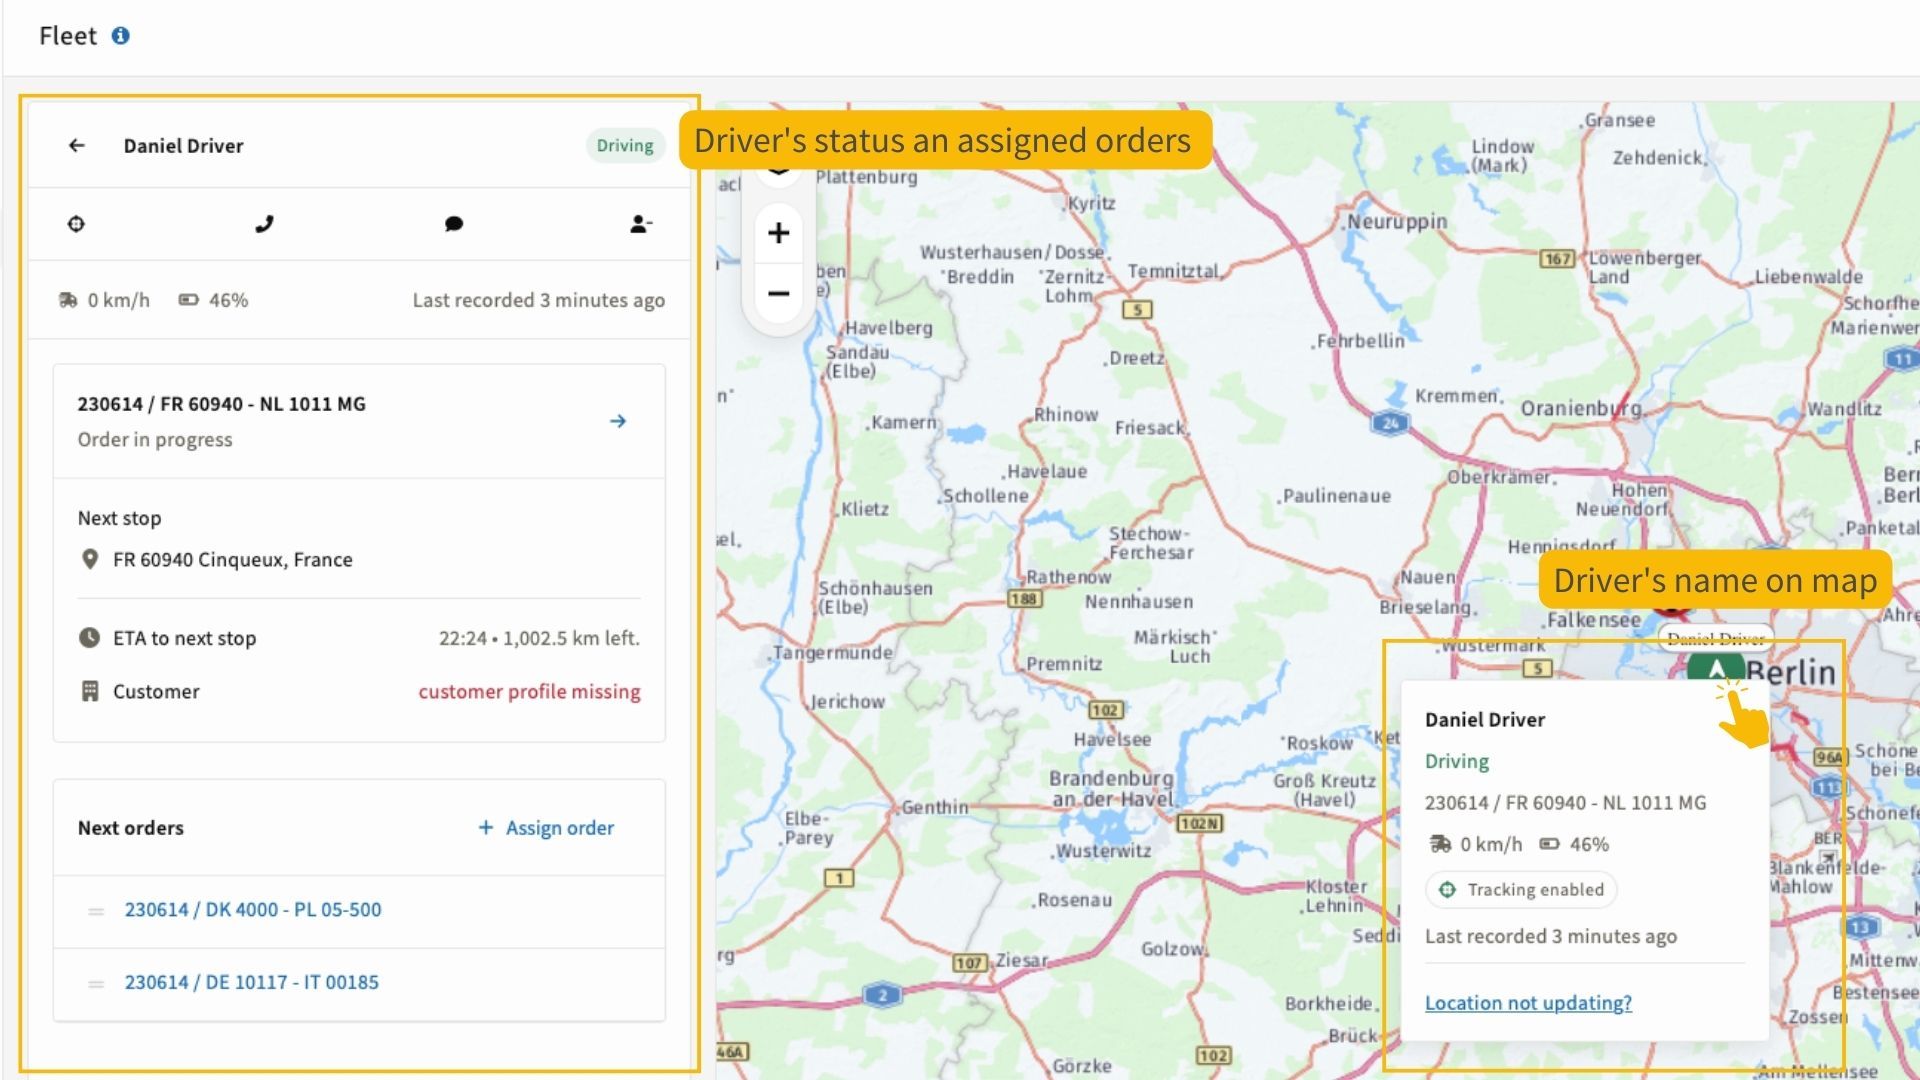
Task: Grab drag handle of DE 10117 order
Action: click(x=96, y=984)
